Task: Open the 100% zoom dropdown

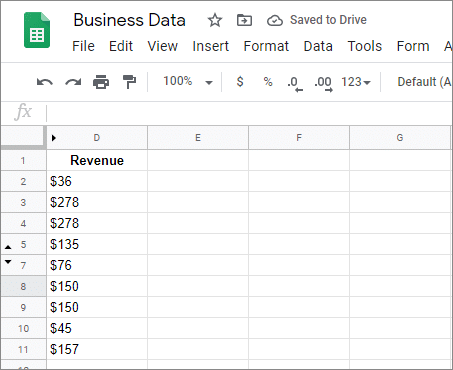Action: pos(188,82)
